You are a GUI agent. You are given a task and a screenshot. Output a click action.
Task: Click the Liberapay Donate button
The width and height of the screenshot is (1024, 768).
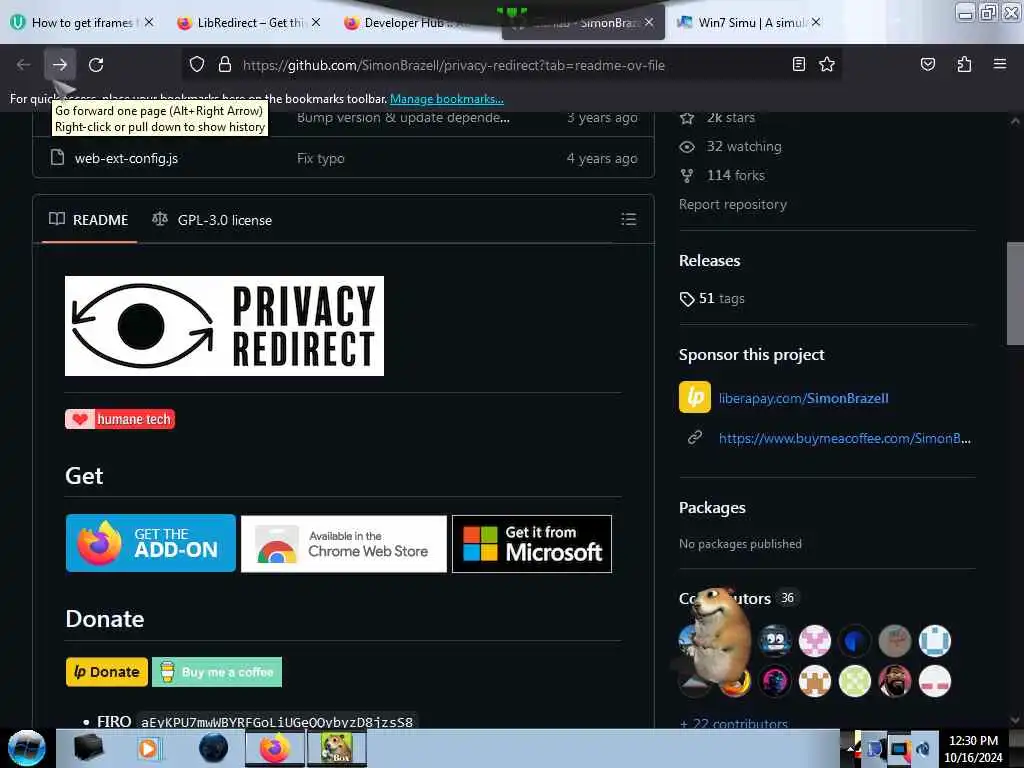coord(106,672)
